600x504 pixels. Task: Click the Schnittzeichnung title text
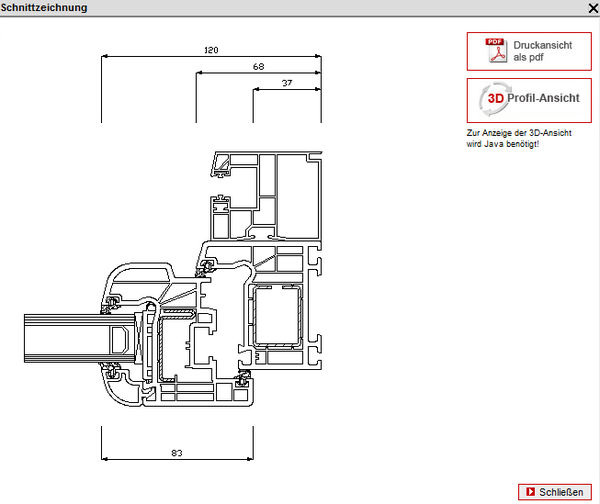[x=44, y=8]
